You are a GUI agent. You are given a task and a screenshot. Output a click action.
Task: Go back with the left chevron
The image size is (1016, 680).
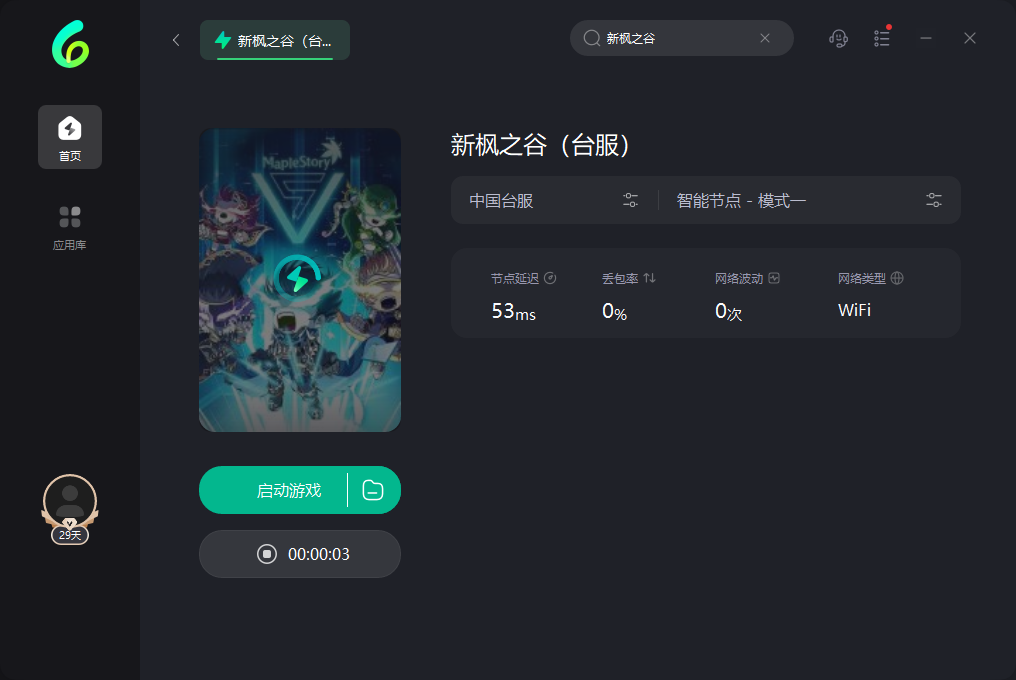tap(176, 40)
